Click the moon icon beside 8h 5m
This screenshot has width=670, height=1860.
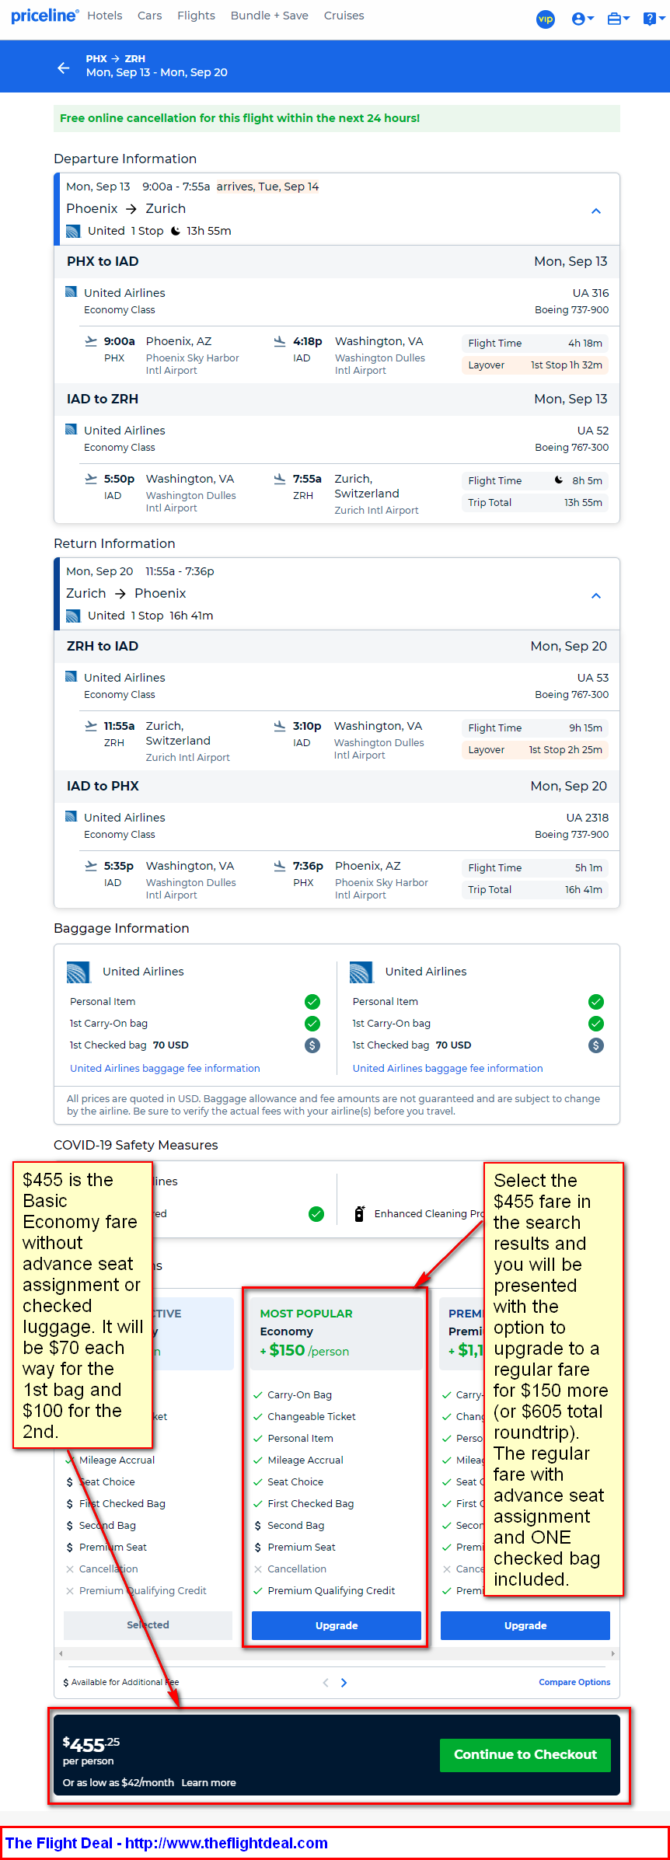[x=559, y=480]
